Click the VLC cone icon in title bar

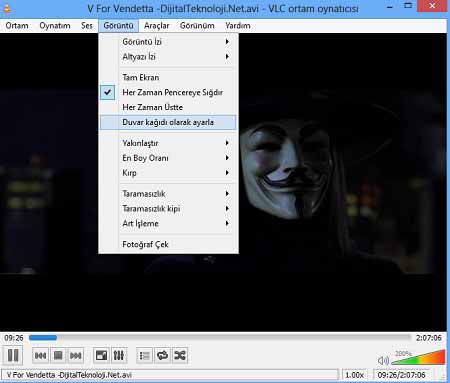click(6, 7)
